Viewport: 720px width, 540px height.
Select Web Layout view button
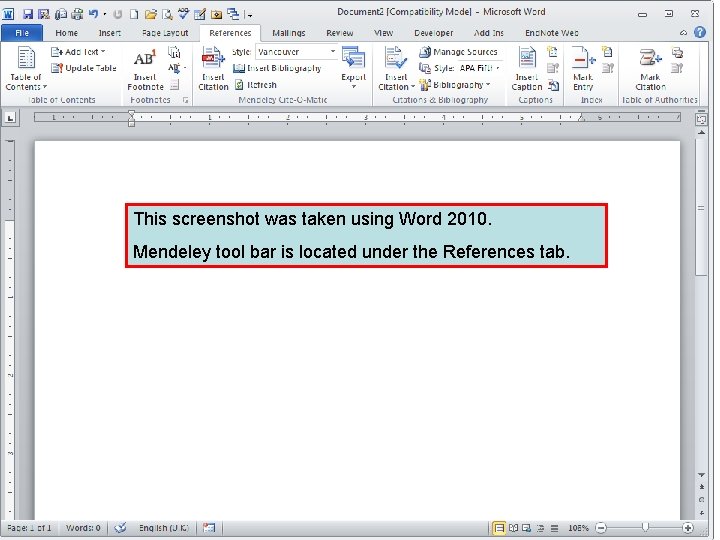[527, 528]
